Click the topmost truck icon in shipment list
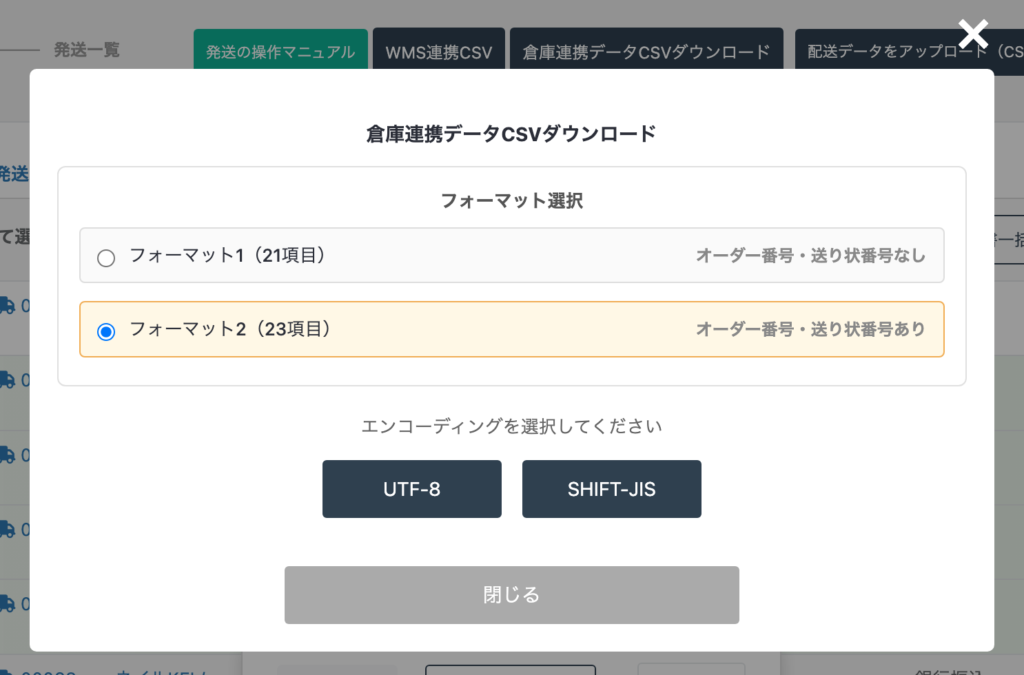1024x675 pixels. click(7, 305)
